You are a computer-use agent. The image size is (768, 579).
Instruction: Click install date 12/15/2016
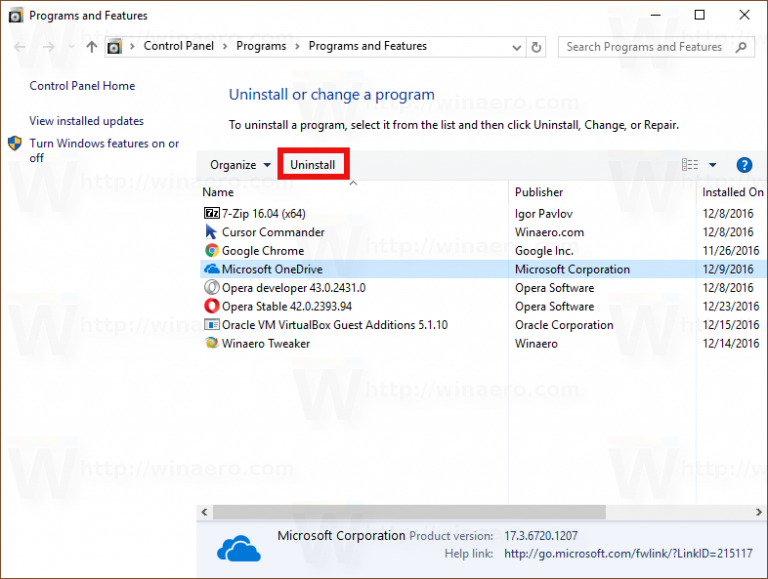[731, 325]
